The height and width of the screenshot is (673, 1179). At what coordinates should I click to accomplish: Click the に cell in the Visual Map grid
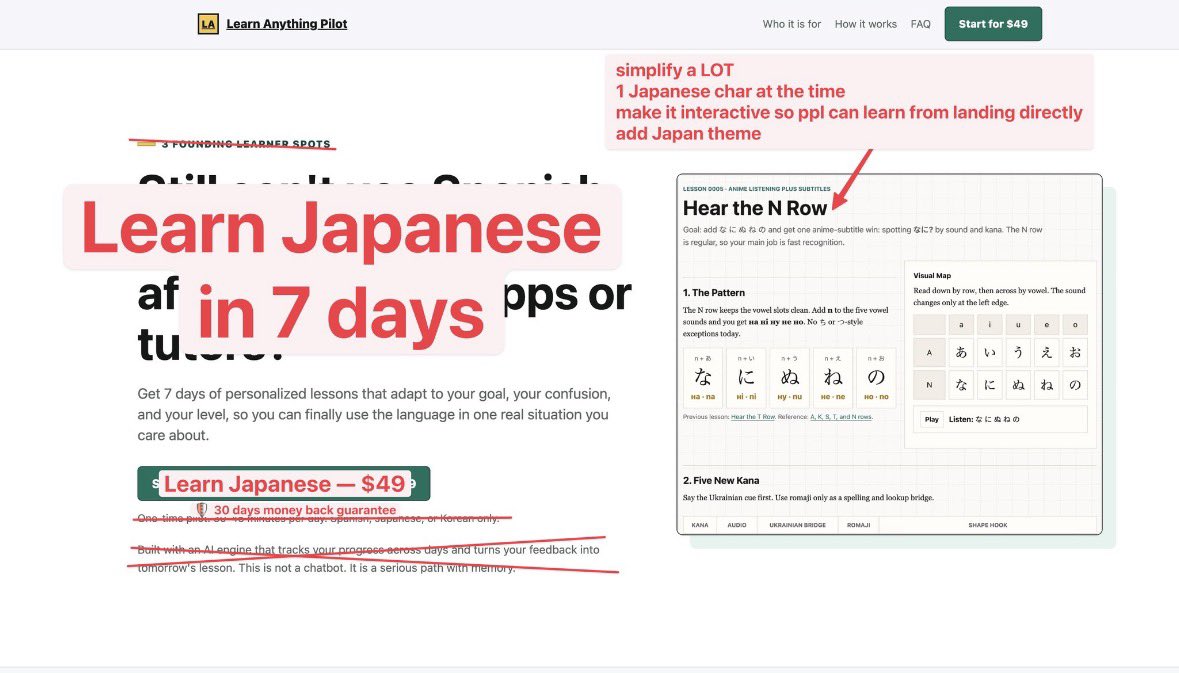(990, 385)
